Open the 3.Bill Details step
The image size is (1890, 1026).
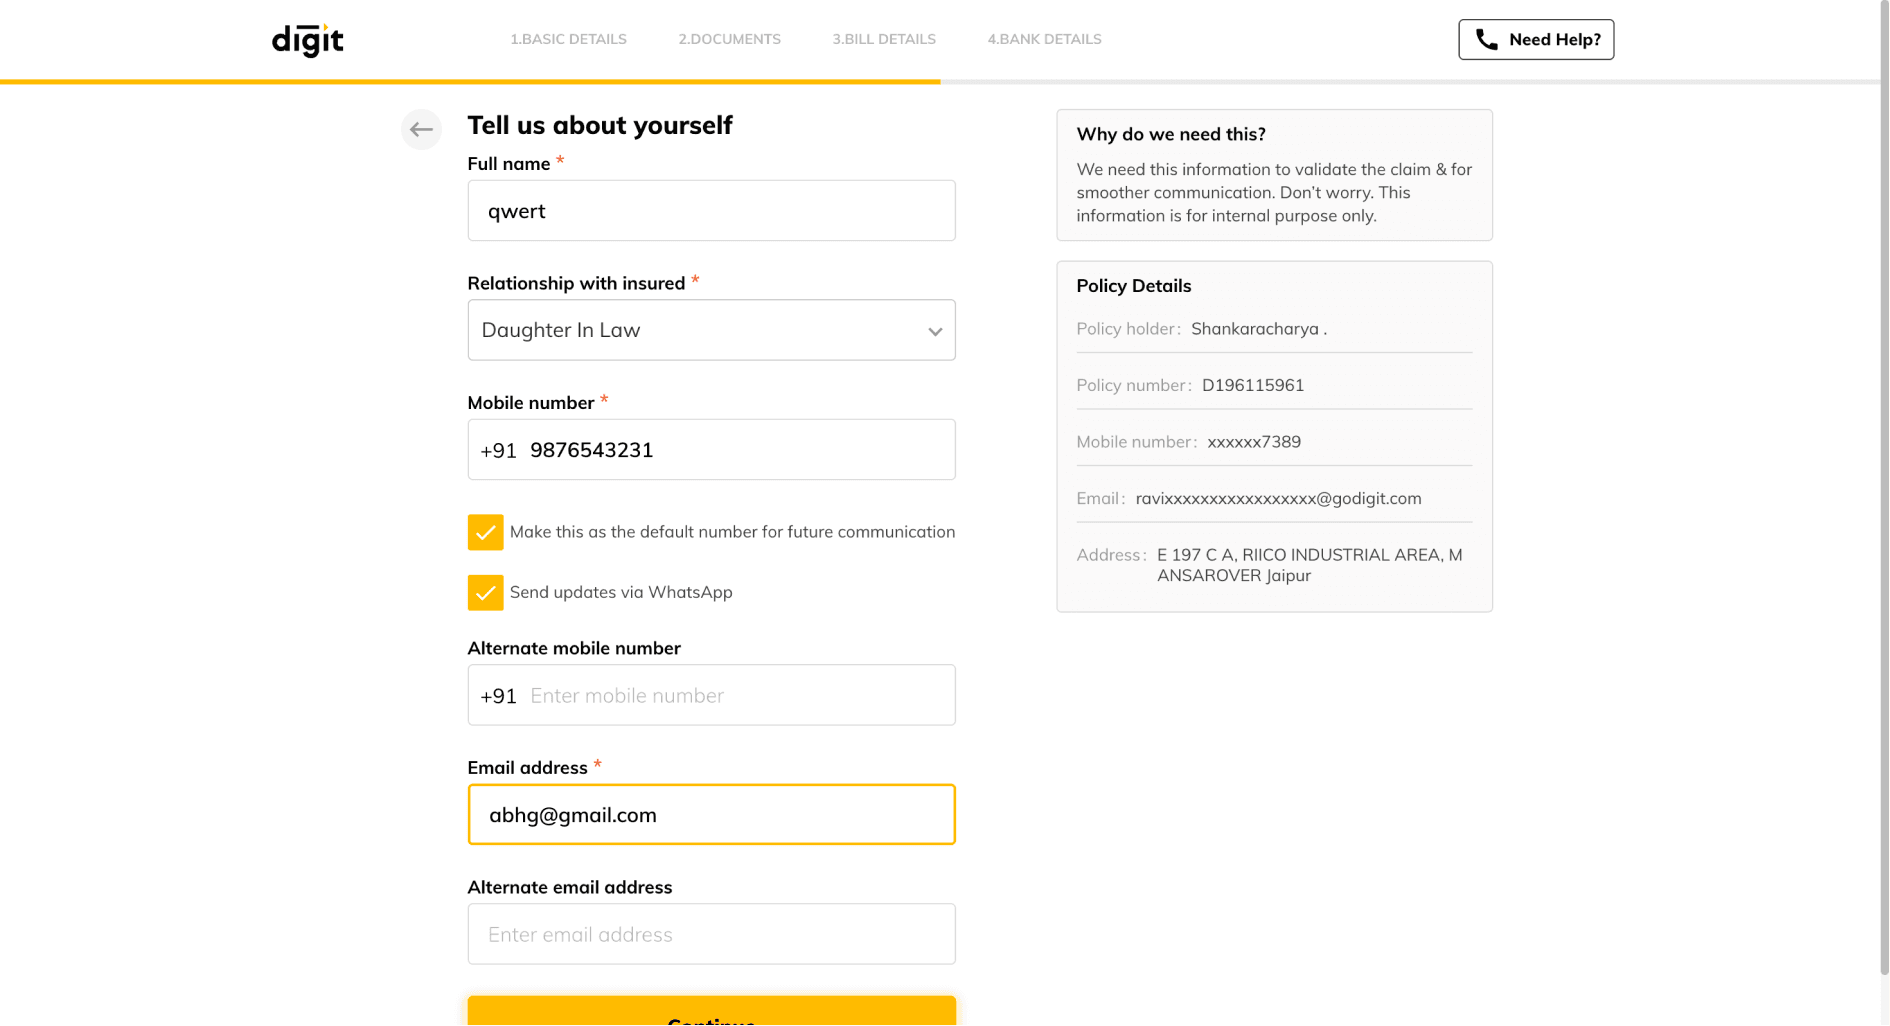(x=884, y=39)
